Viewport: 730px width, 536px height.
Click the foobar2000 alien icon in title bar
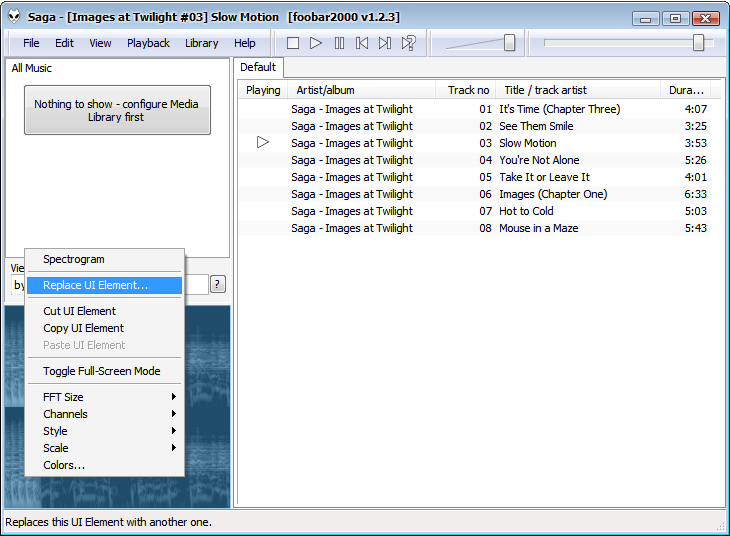click(x=14, y=17)
